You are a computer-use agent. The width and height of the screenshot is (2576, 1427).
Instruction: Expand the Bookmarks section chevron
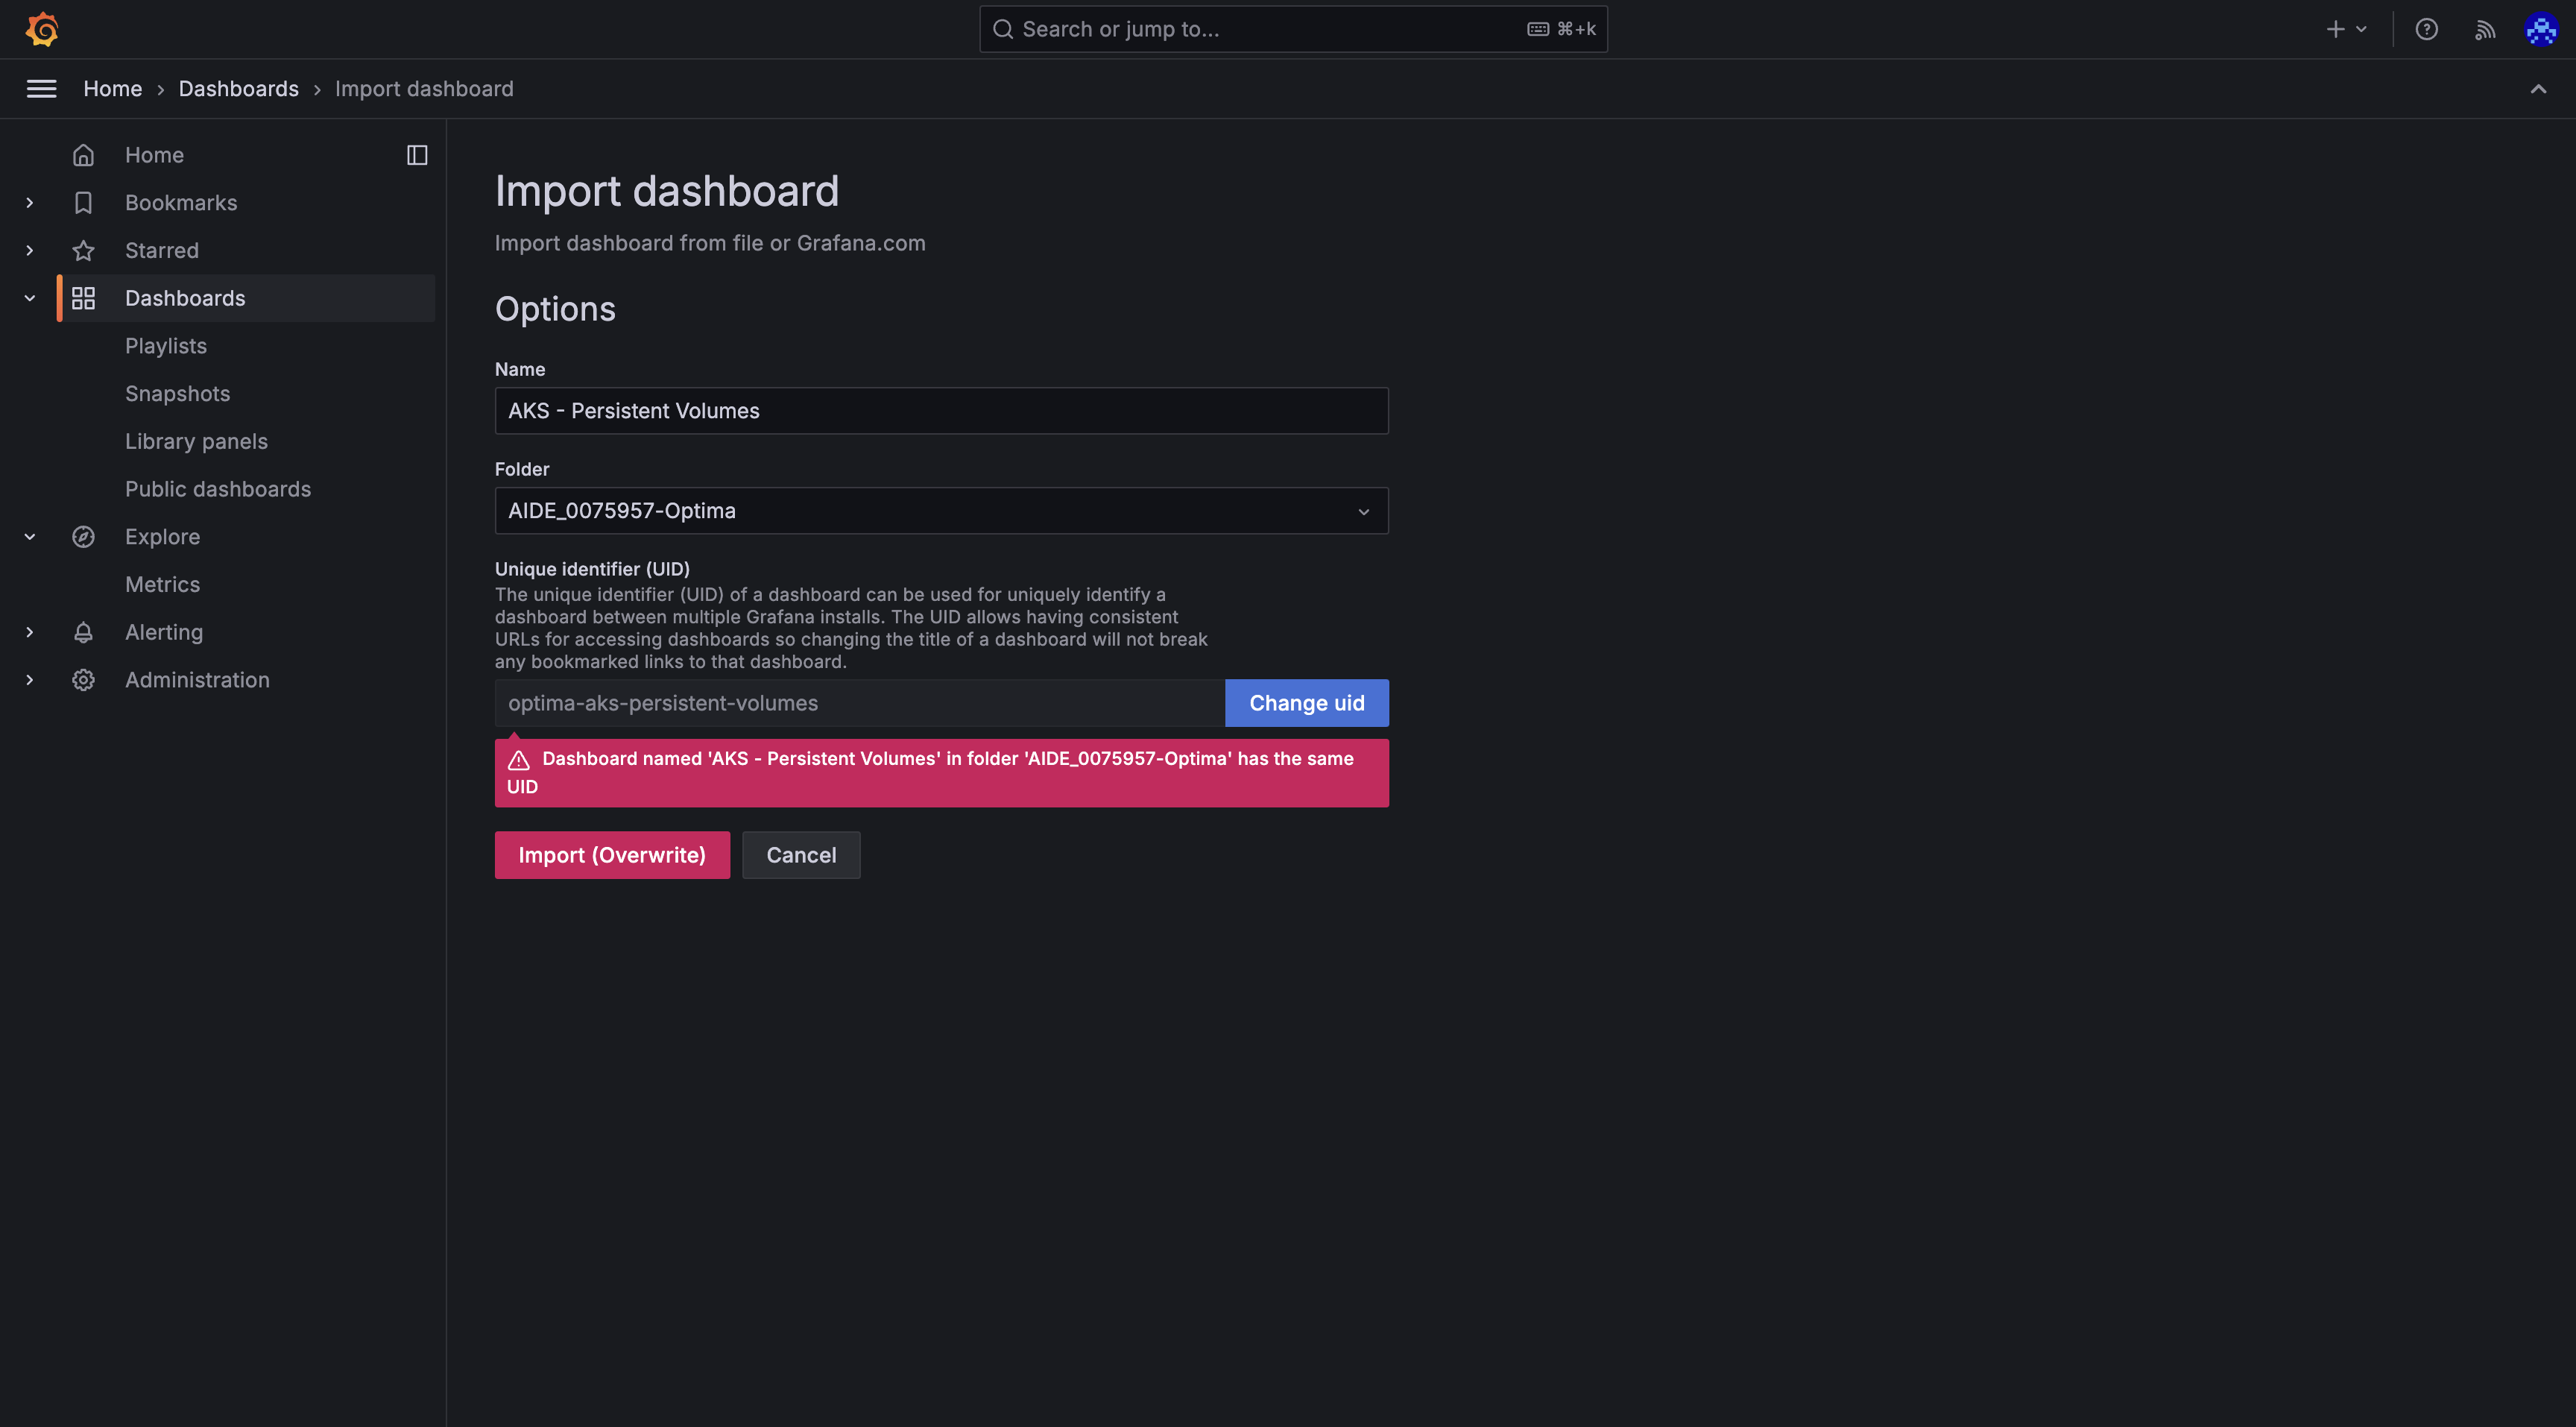pyautogui.click(x=30, y=203)
